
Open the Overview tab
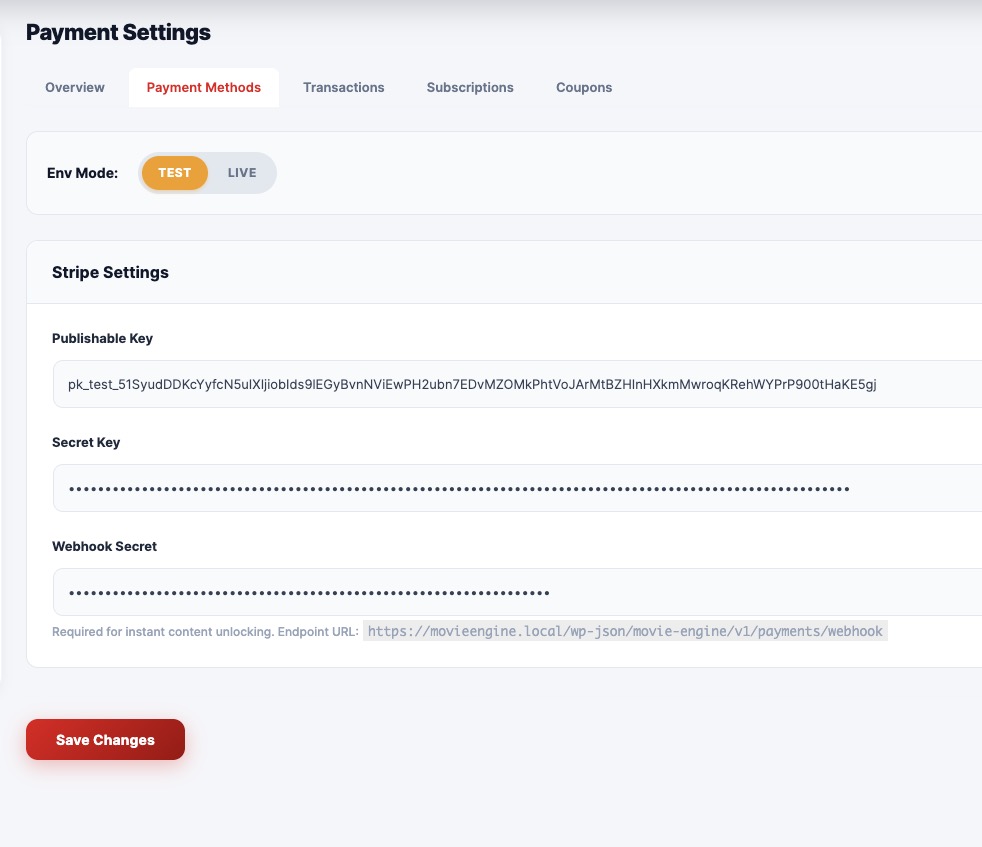75,88
